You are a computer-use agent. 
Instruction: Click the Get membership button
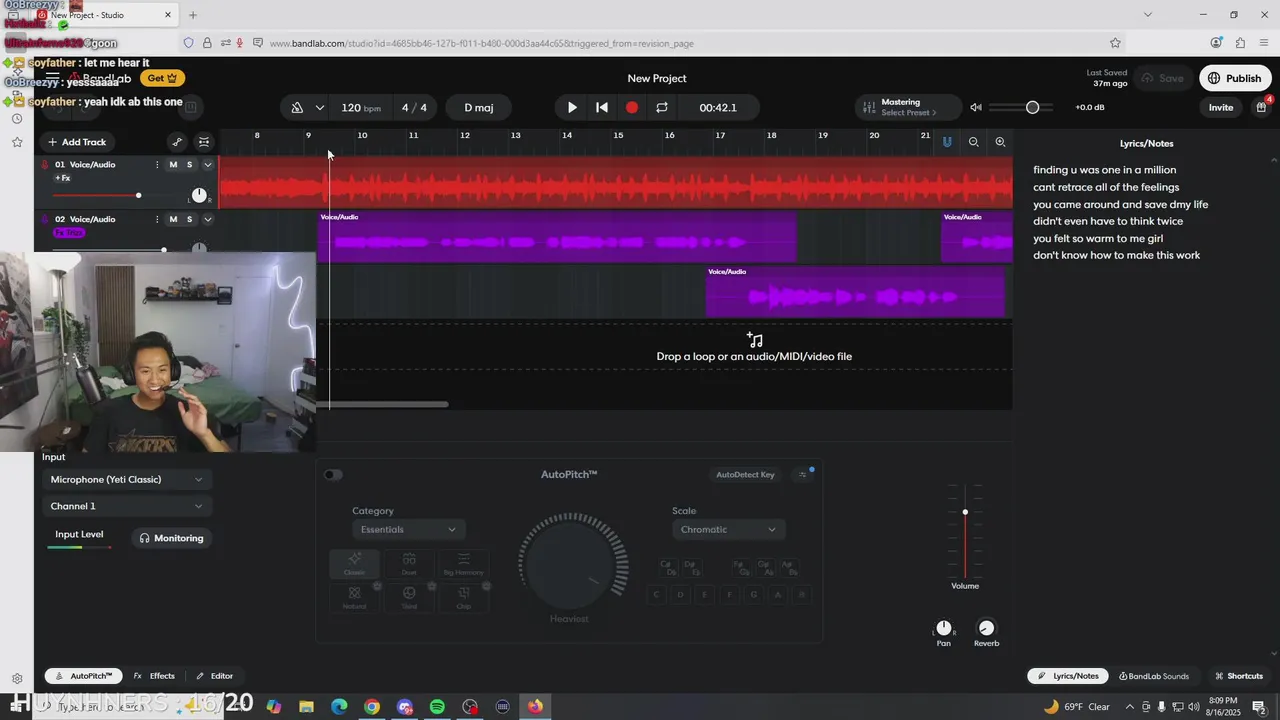click(x=163, y=78)
